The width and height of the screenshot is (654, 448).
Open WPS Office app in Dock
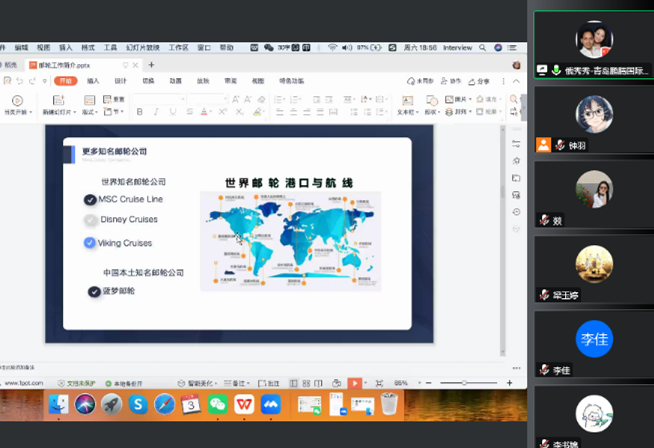243,404
